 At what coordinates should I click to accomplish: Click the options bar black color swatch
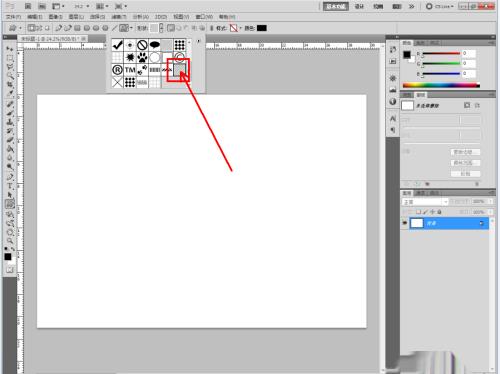(x=262, y=28)
